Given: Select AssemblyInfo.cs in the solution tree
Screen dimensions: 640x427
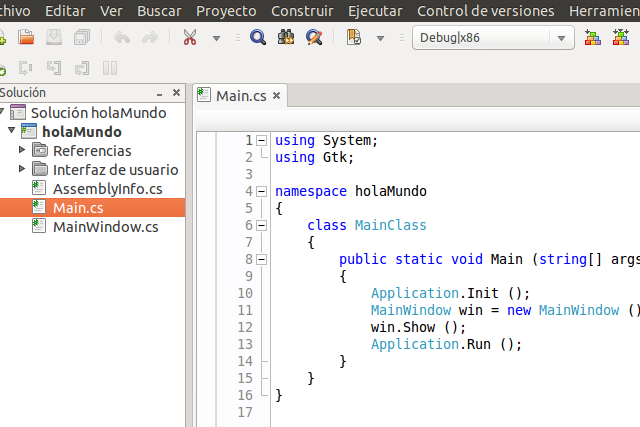Looking at the screenshot, I should pos(108,189).
